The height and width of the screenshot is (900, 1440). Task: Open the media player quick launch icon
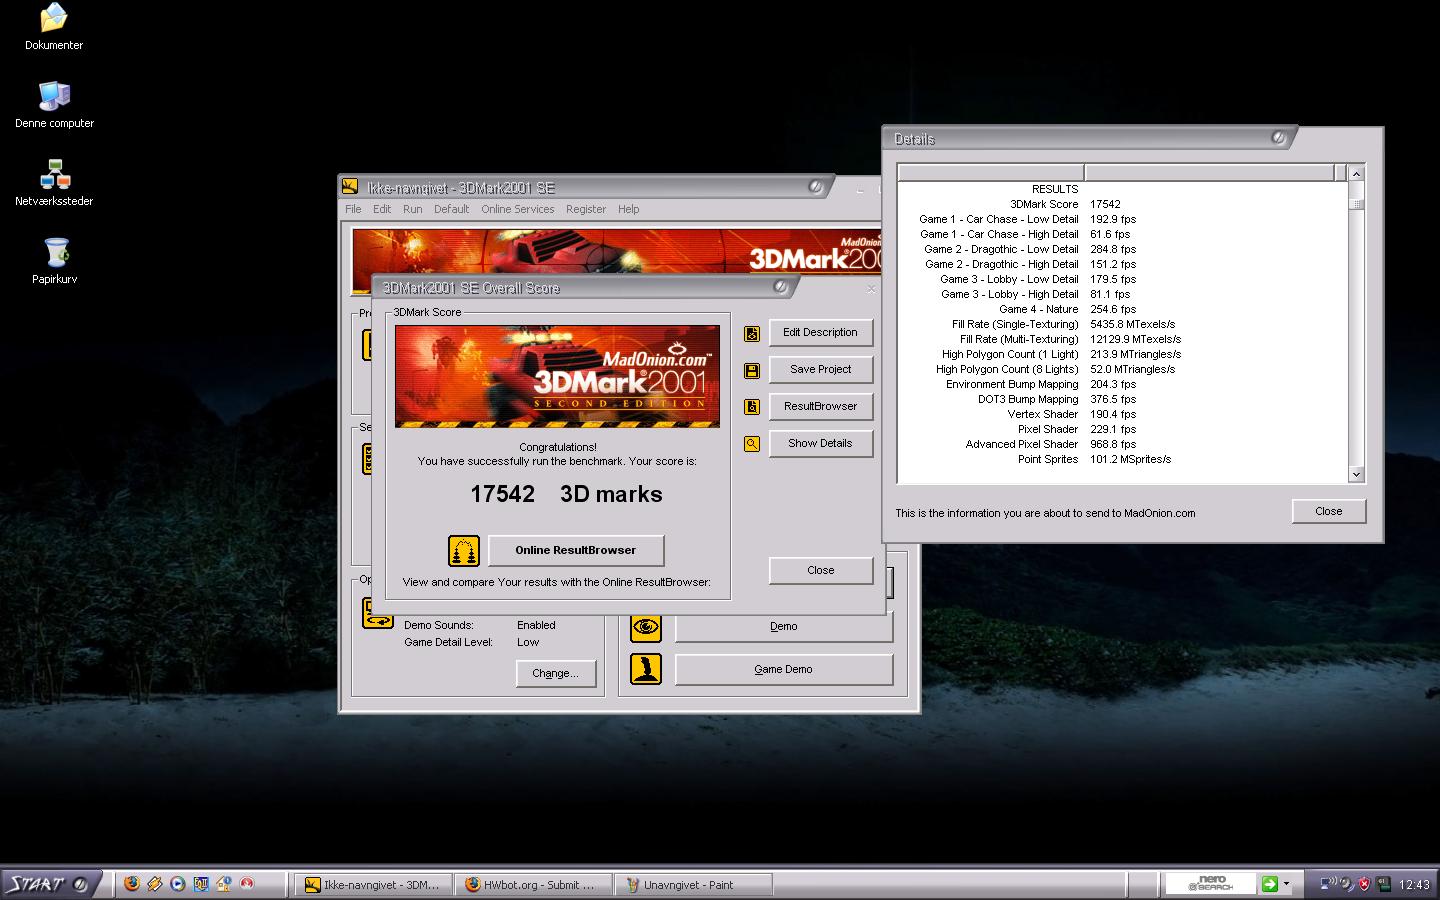pyautogui.click(x=177, y=884)
